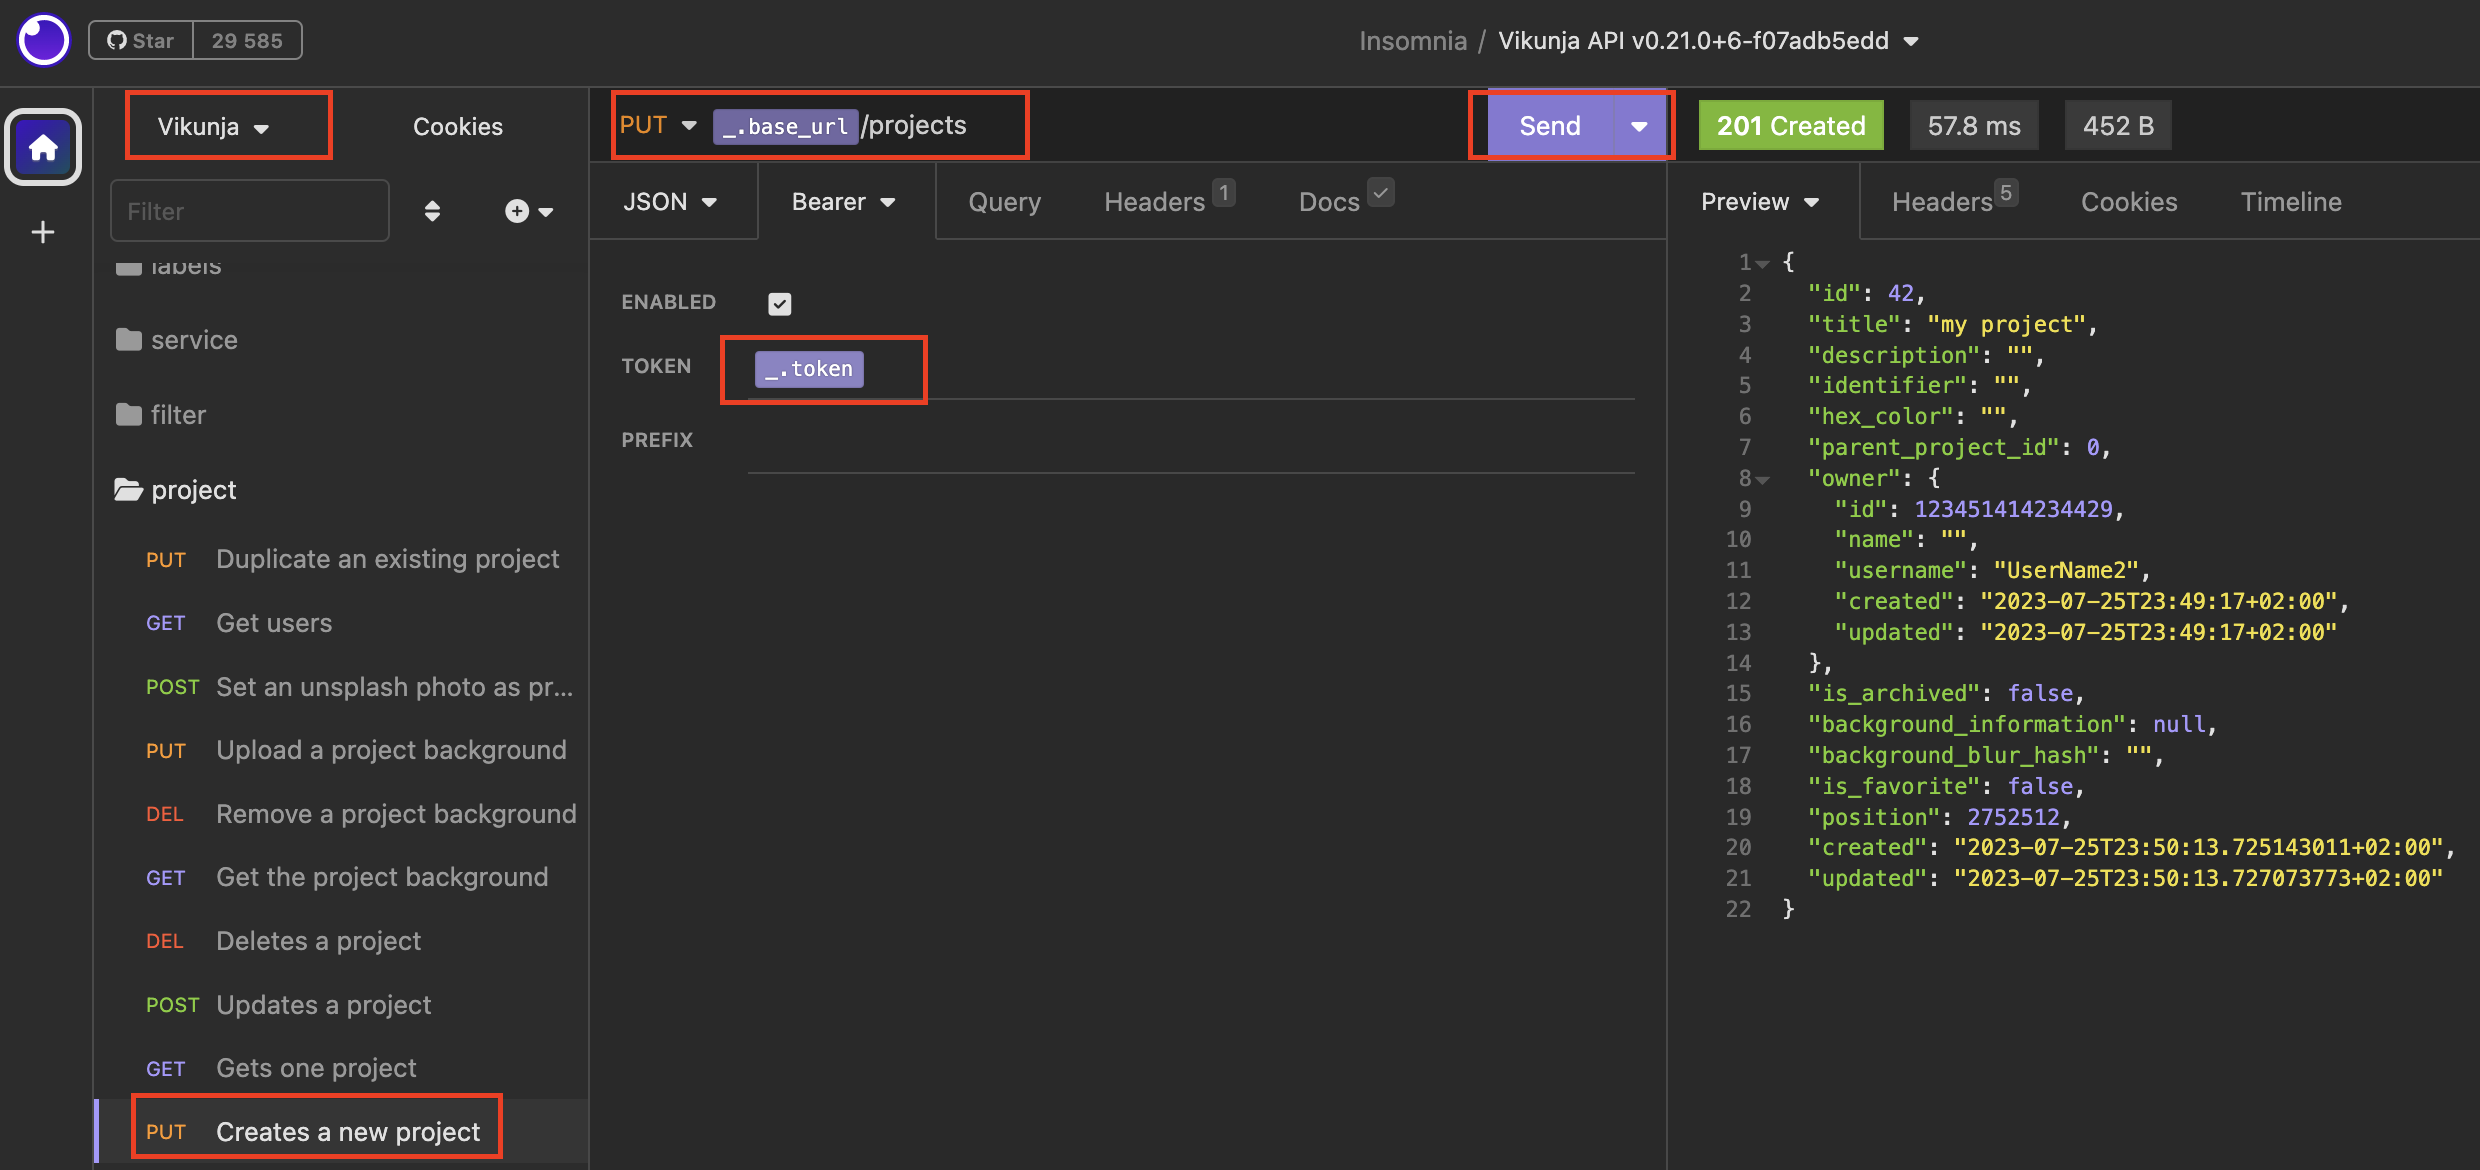The image size is (2480, 1170).
Task: Click the Cookies button in sidebar
Action: (457, 127)
